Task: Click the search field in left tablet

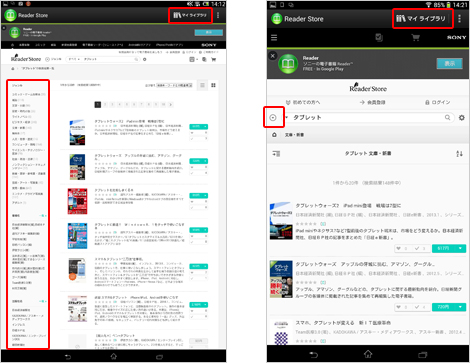Action: click(x=109, y=59)
